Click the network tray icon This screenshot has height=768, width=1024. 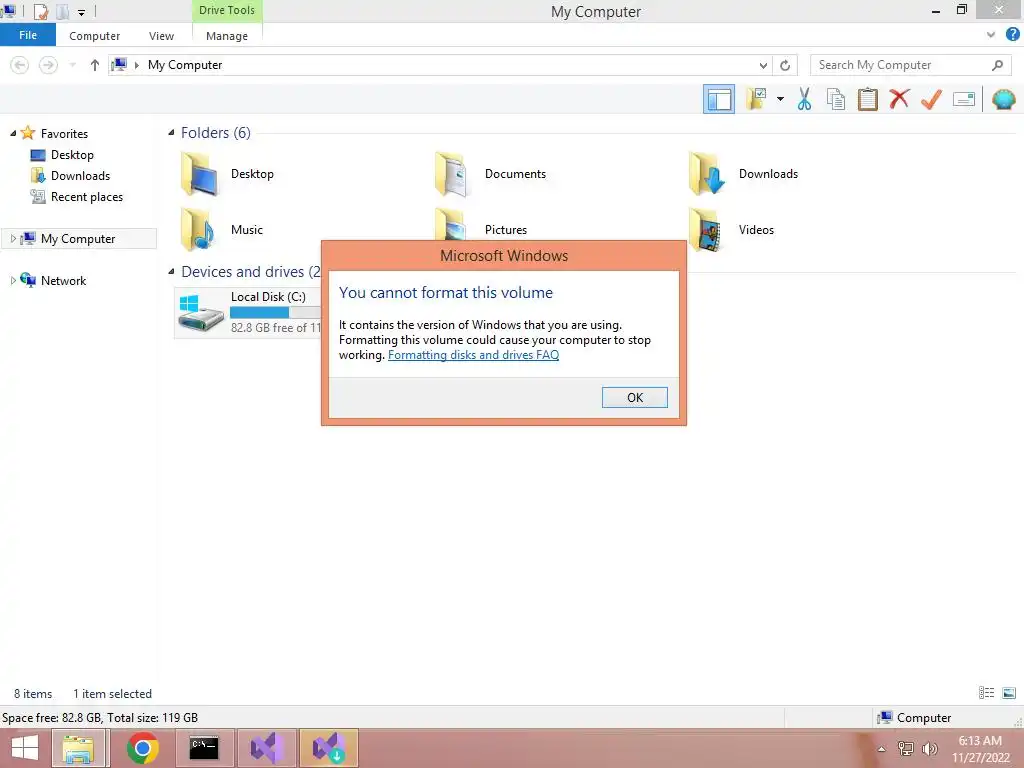click(905, 748)
